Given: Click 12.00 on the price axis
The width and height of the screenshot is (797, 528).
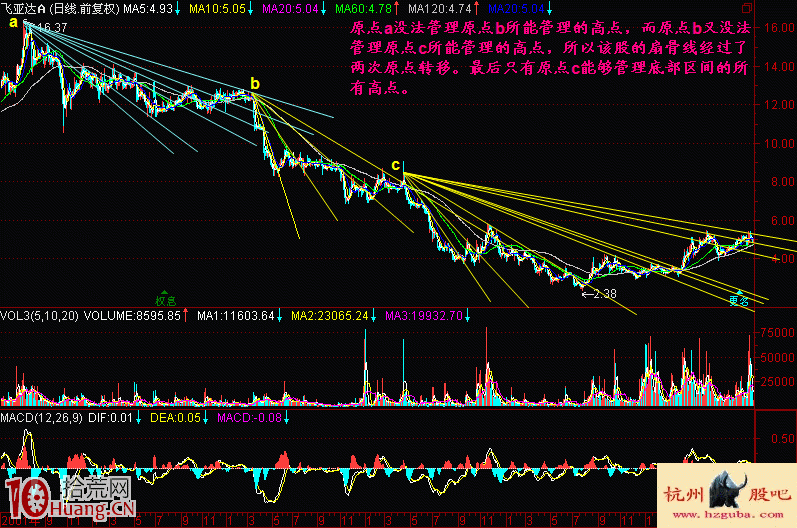Looking at the screenshot, I should (x=780, y=105).
